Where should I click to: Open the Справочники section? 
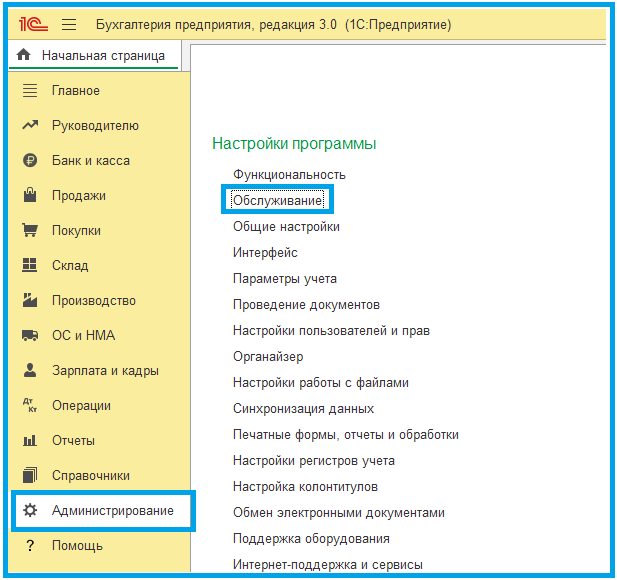click(x=91, y=475)
